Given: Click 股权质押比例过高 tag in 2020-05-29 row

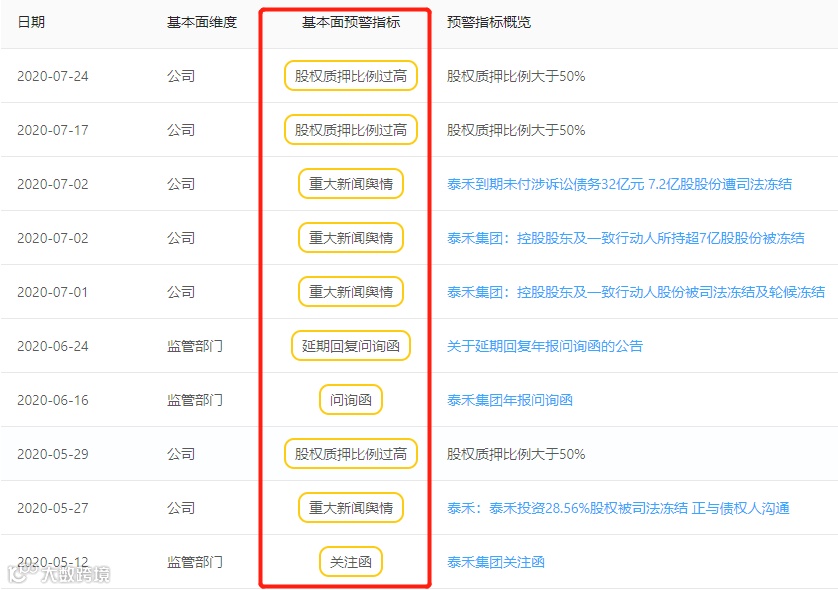Looking at the screenshot, I should point(351,454).
